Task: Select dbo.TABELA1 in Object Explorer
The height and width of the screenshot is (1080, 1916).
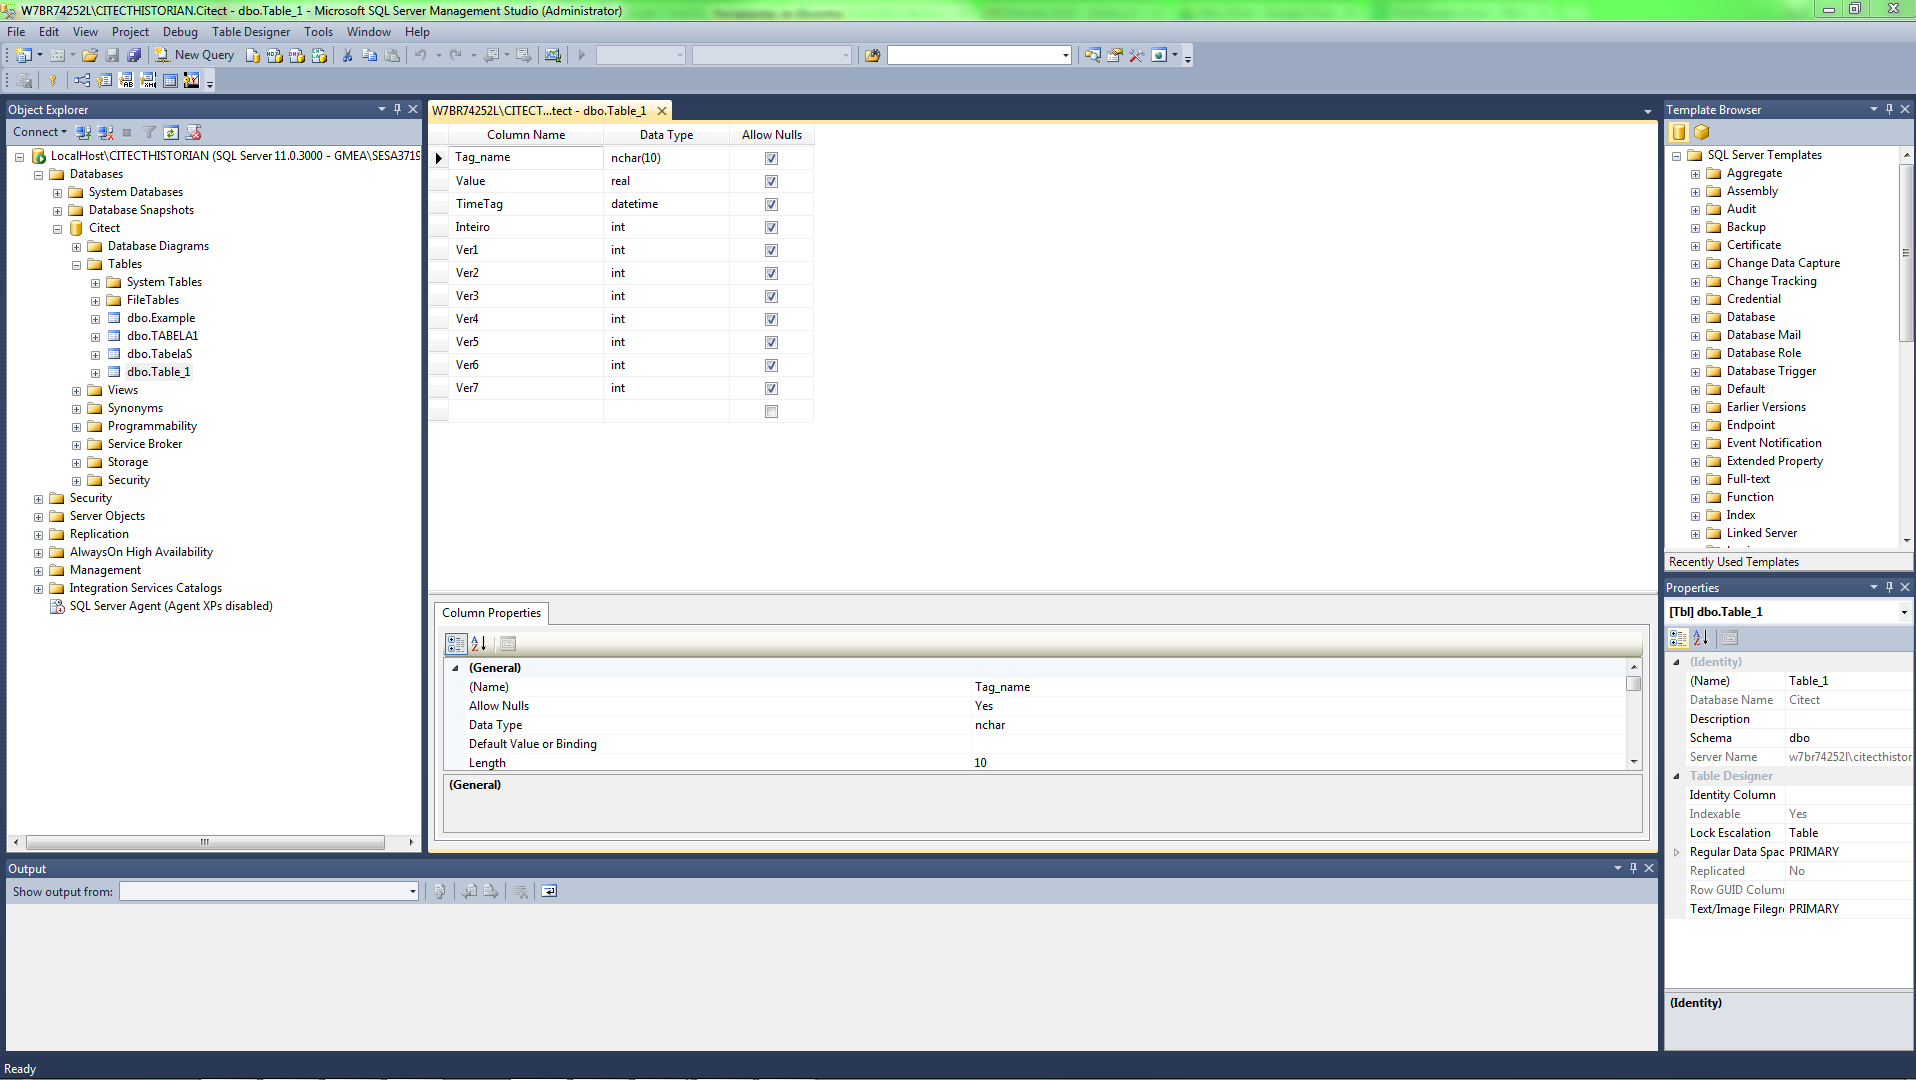Action: [162, 336]
